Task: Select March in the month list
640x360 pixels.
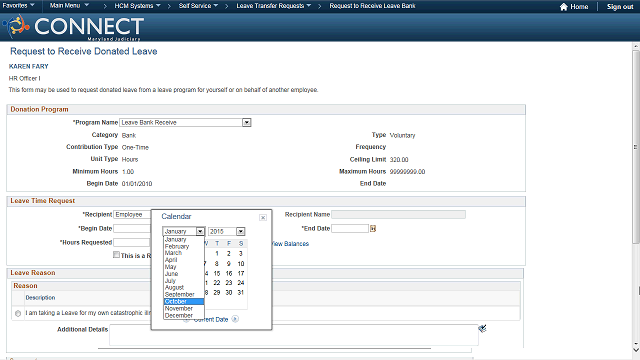Action: 184,253
